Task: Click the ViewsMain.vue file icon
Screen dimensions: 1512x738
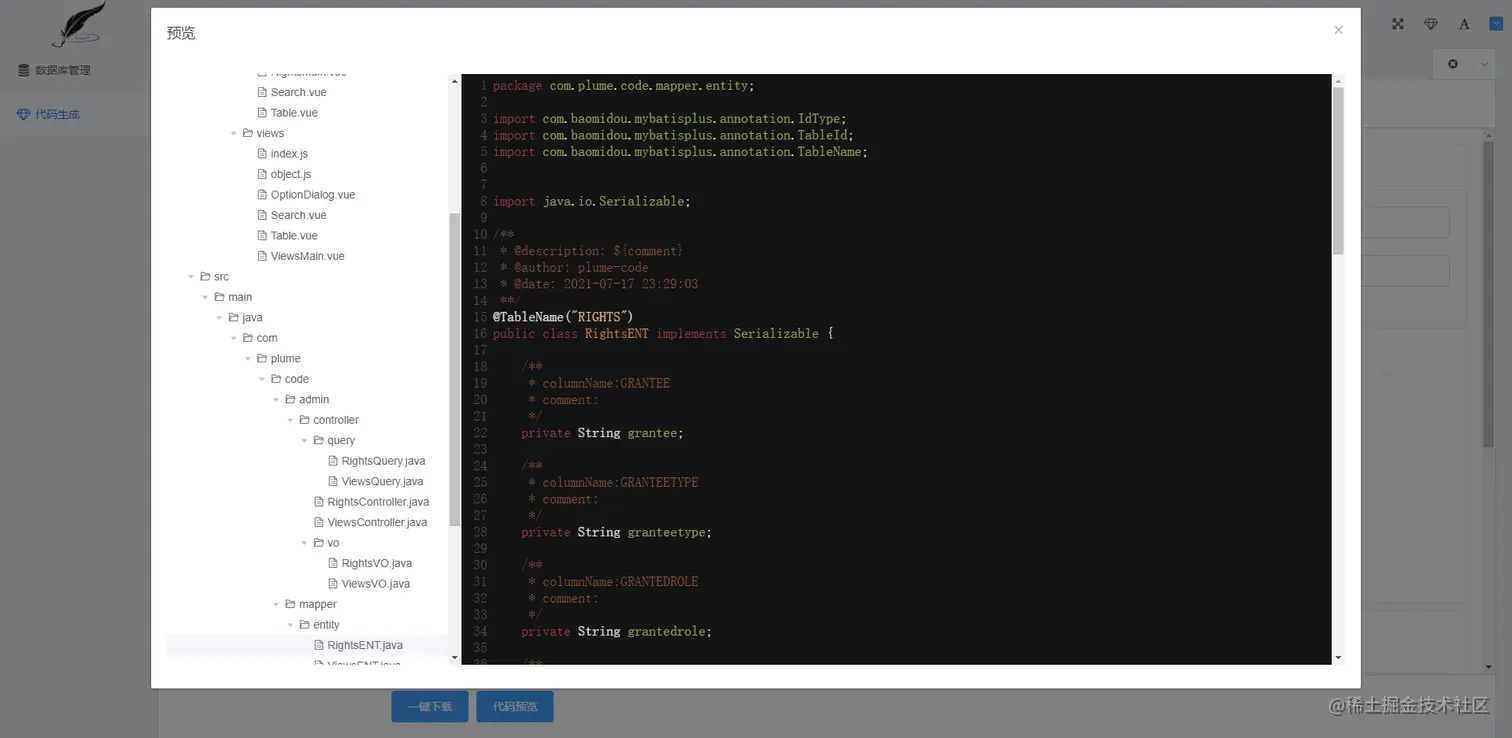Action: click(262, 256)
